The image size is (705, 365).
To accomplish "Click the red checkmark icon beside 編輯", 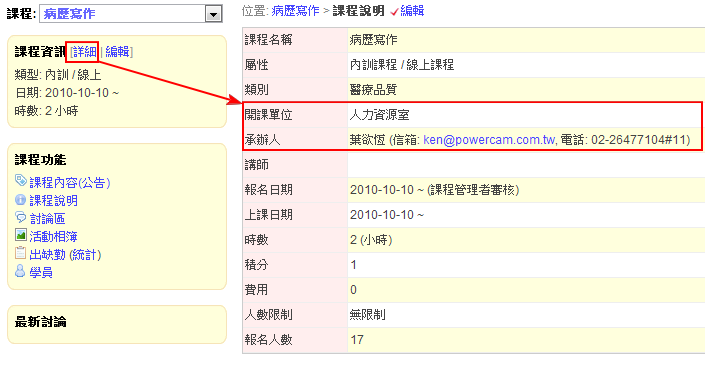I will 394,12.
